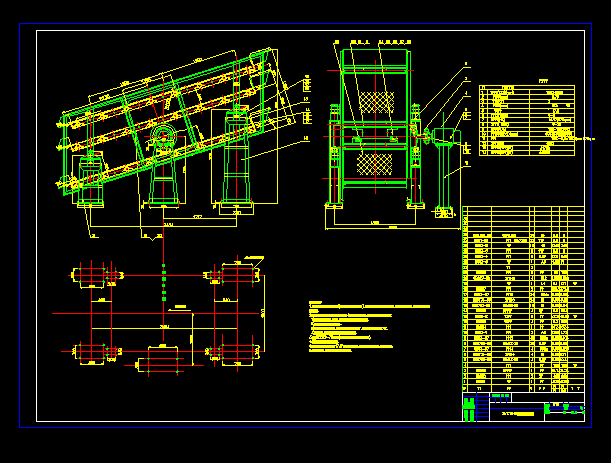Image resolution: width=611 pixels, height=463 pixels.
Task: Click the yellow parts list table
Action: (523, 299)
